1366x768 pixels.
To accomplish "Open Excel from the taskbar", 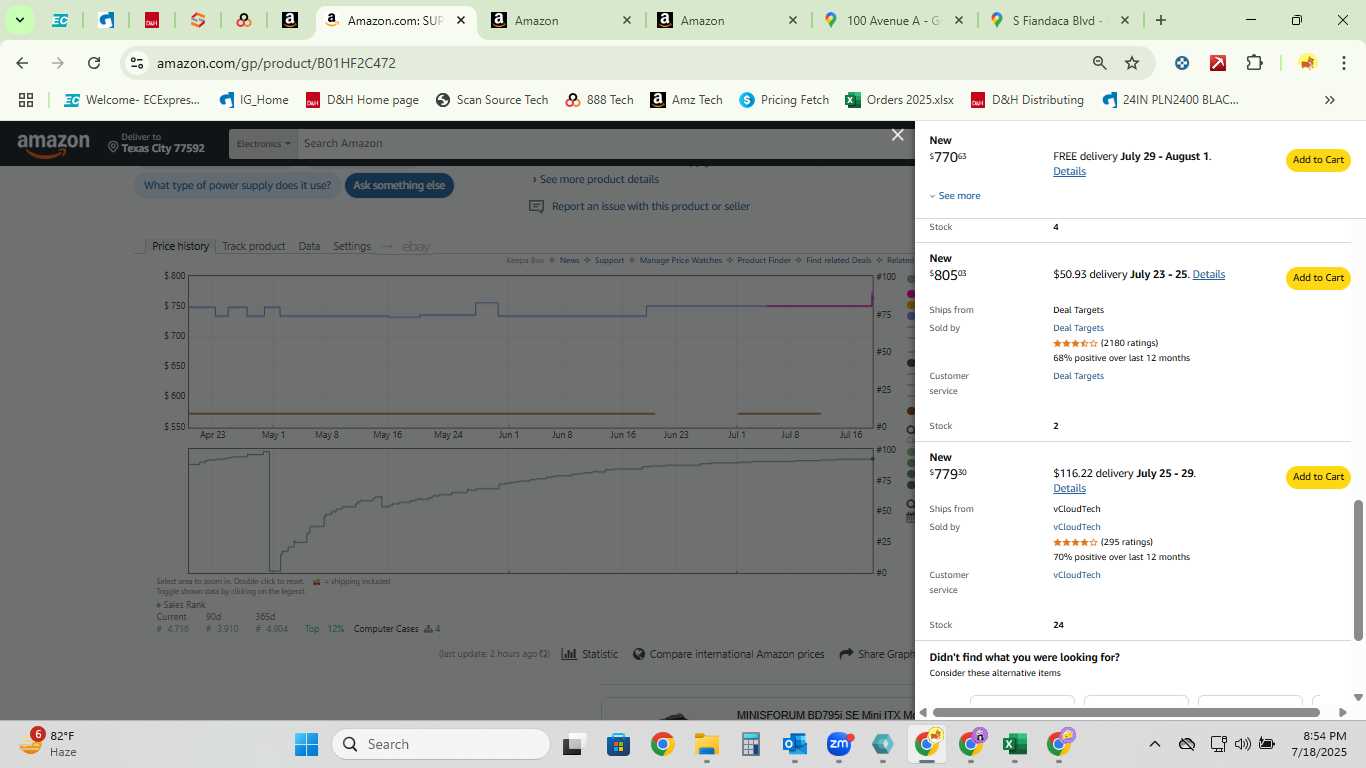I will [1014, 744].
